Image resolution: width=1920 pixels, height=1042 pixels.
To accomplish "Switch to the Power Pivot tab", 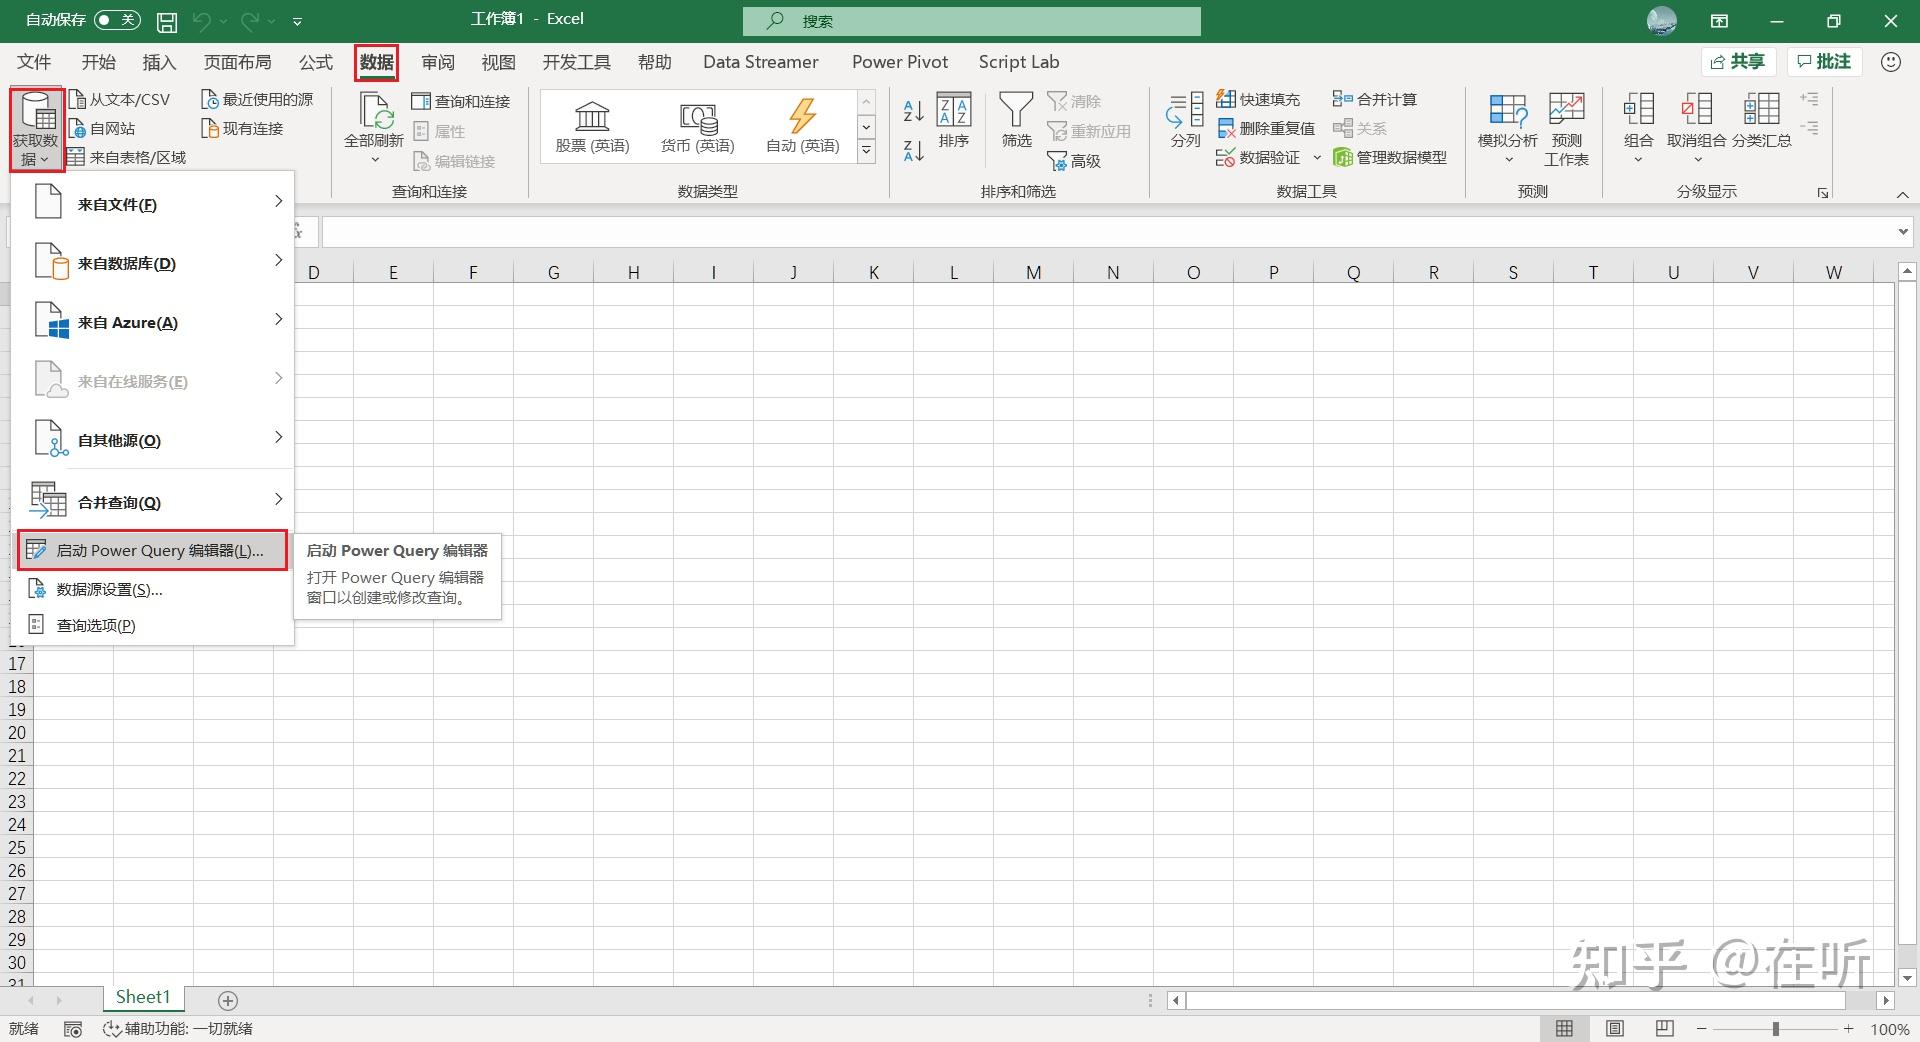I will coord(899,61).
